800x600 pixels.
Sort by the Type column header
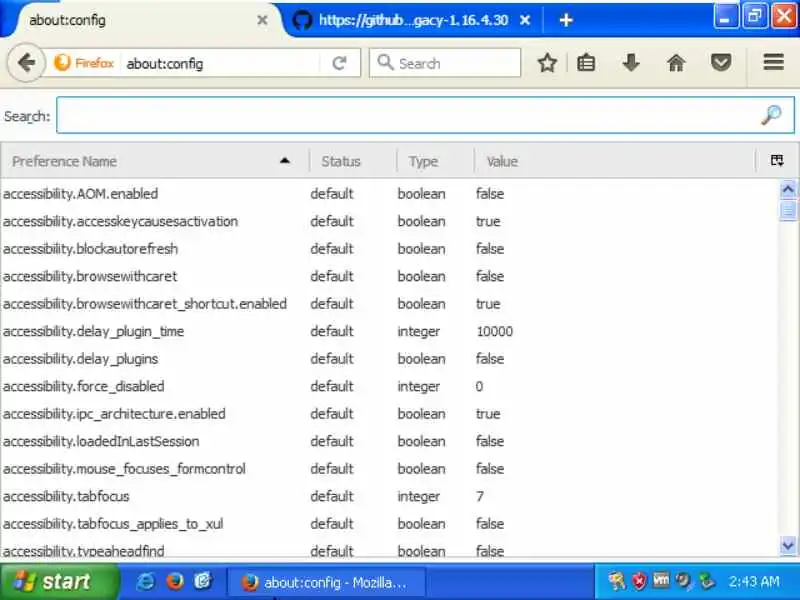[435, 161]
